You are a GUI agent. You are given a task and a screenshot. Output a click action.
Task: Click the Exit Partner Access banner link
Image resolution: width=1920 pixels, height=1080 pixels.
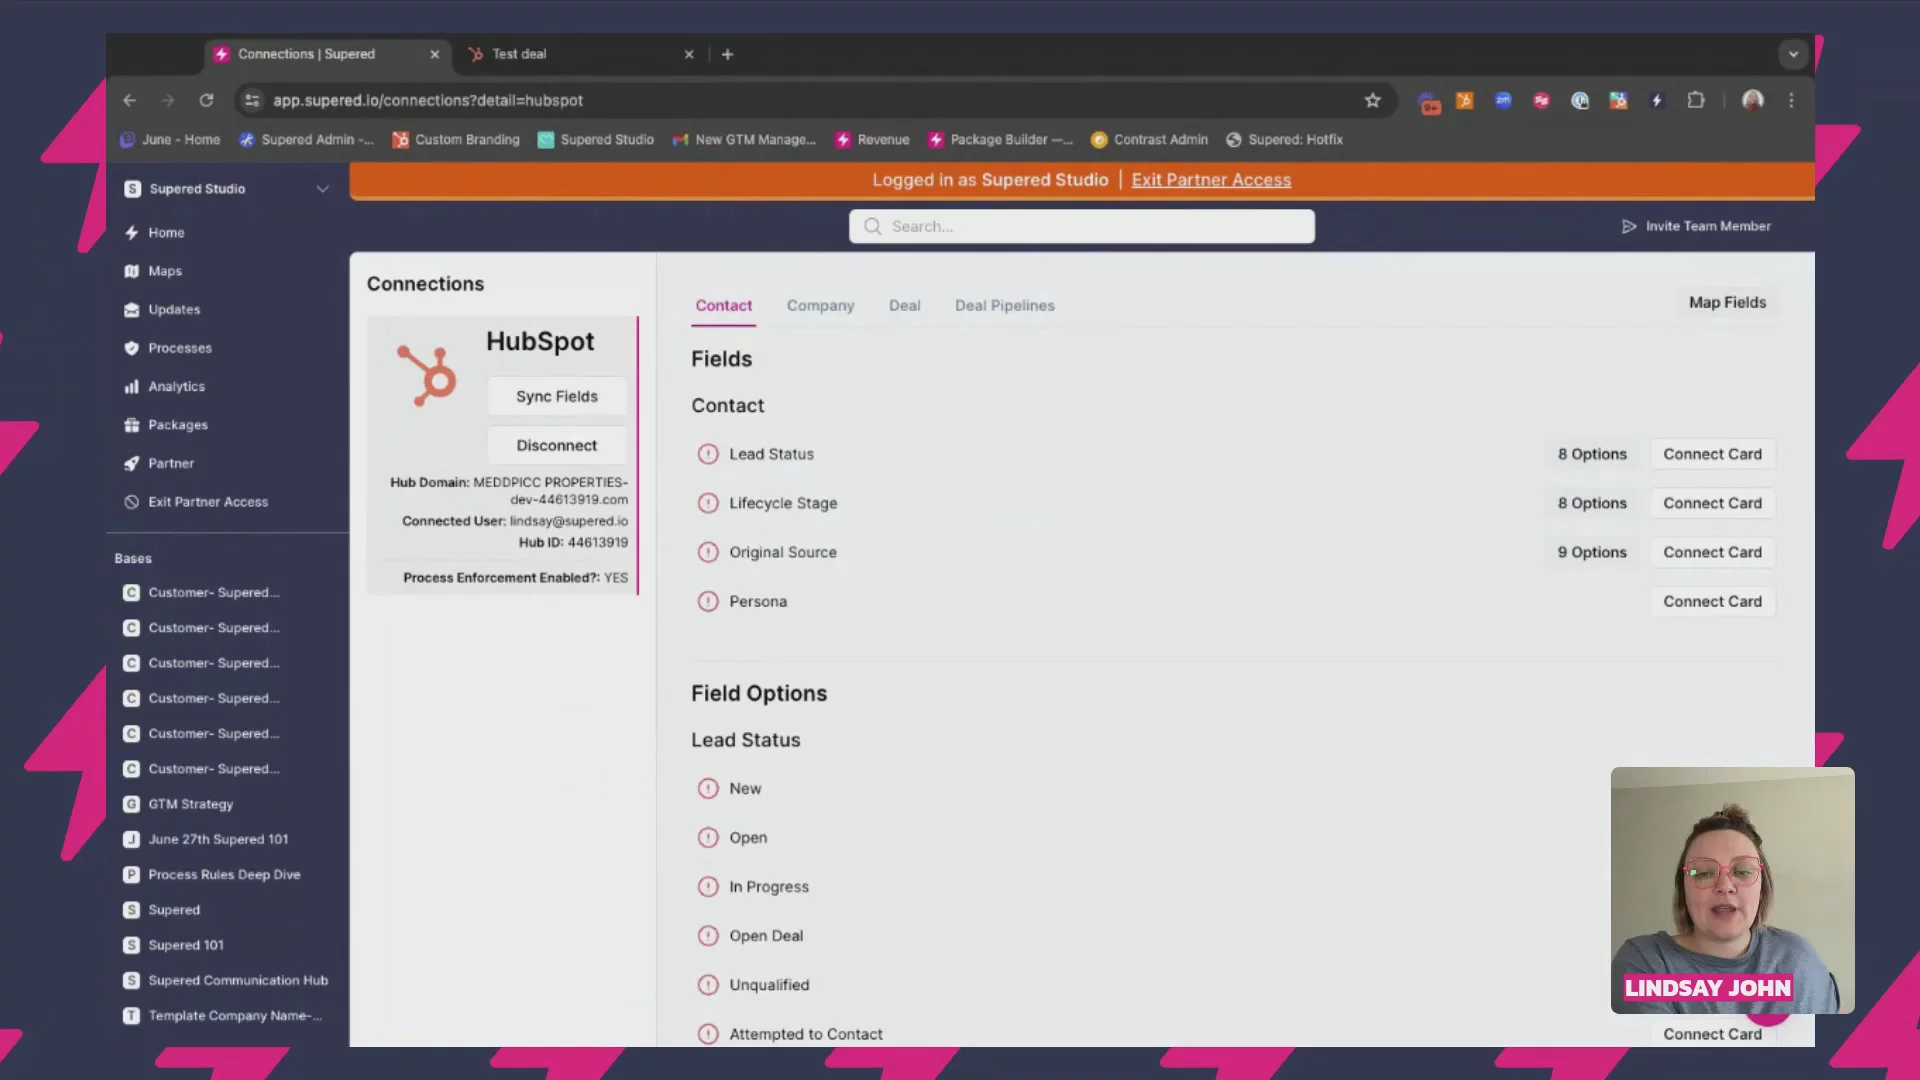pyautogui.click(x=1211, y=180)
